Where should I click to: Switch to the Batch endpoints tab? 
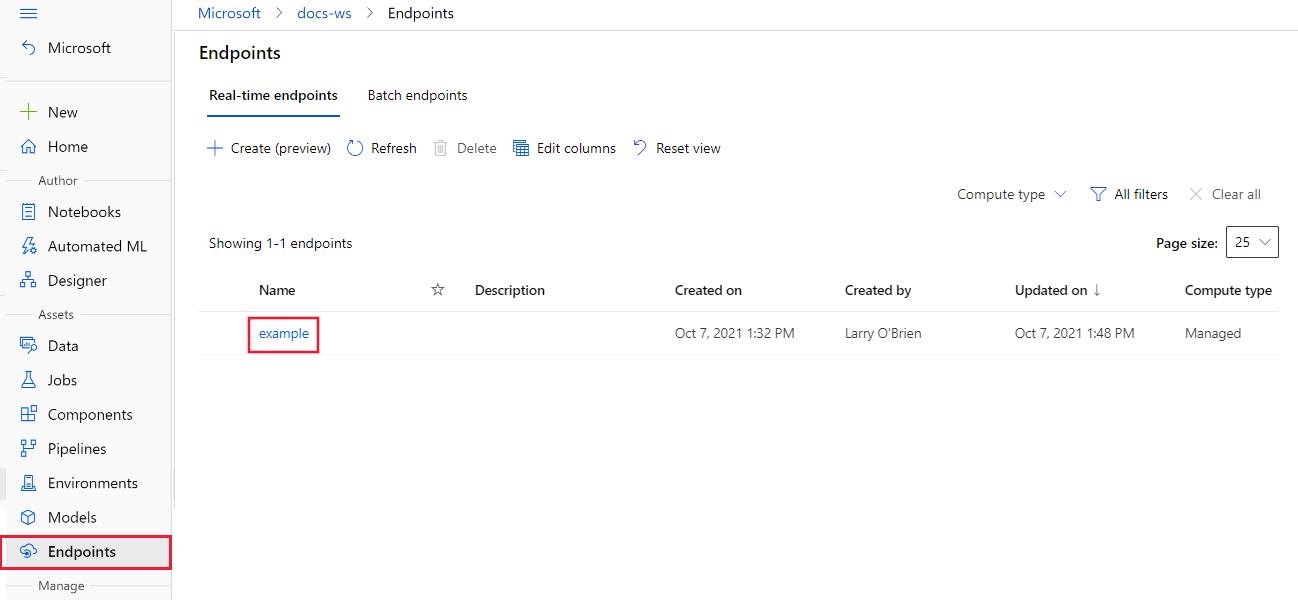tap(417, 96)
